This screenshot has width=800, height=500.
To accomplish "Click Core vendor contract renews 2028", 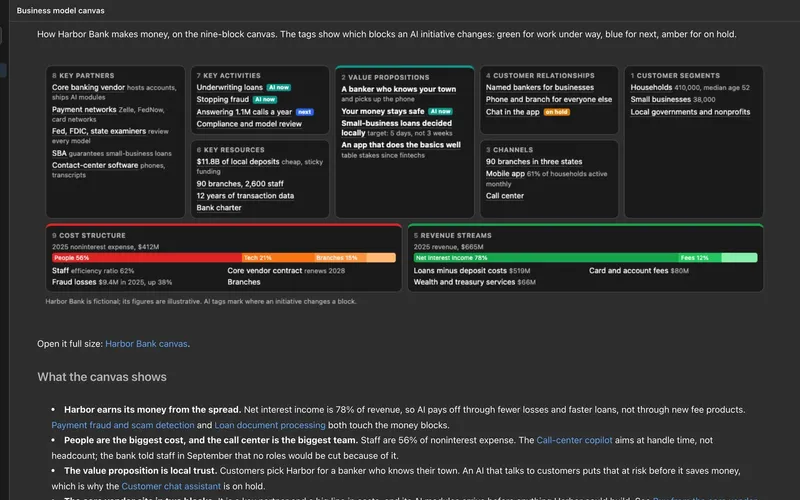I will point(286,271).
